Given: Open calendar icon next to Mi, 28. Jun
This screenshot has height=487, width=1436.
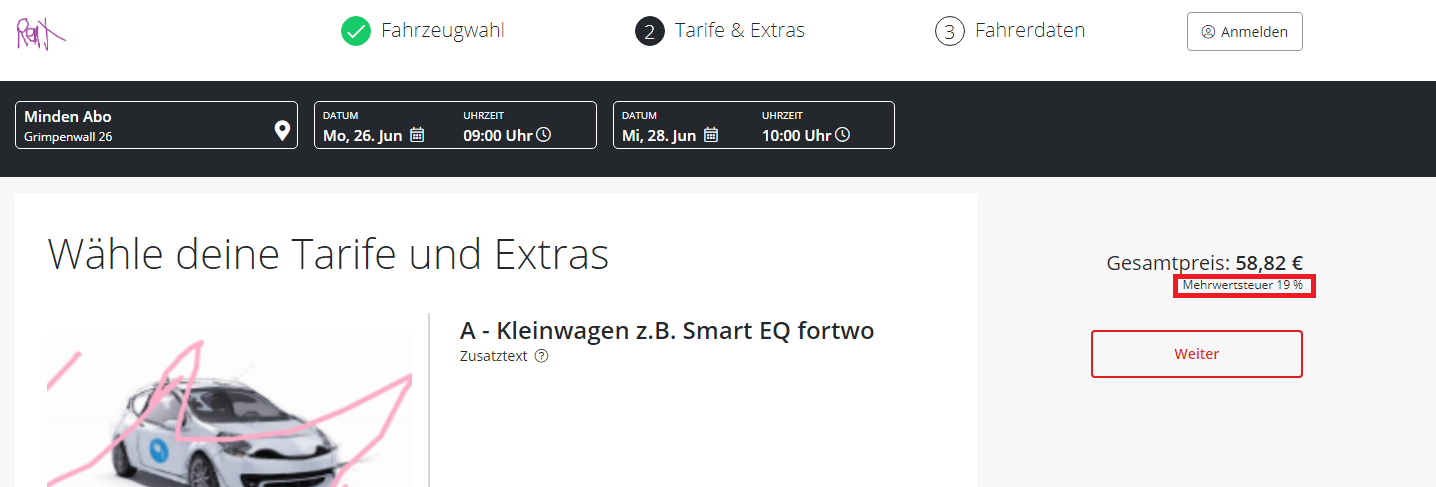Looking at the screenshot, I should [x=711, y=135].
